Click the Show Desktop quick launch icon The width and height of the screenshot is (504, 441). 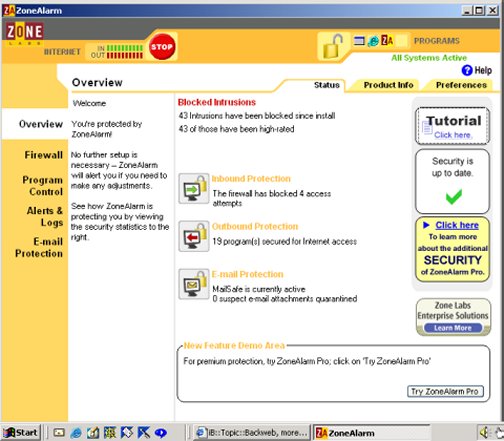coord(59,433)
